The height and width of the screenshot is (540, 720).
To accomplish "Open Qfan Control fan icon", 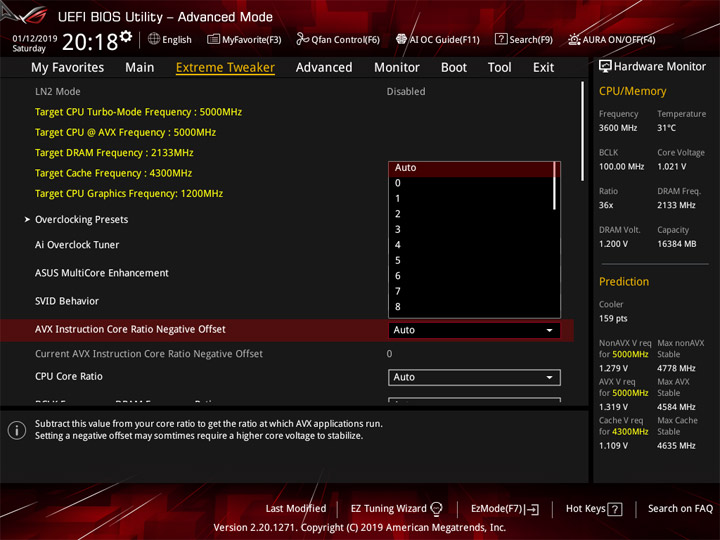I will coord(302,39).
